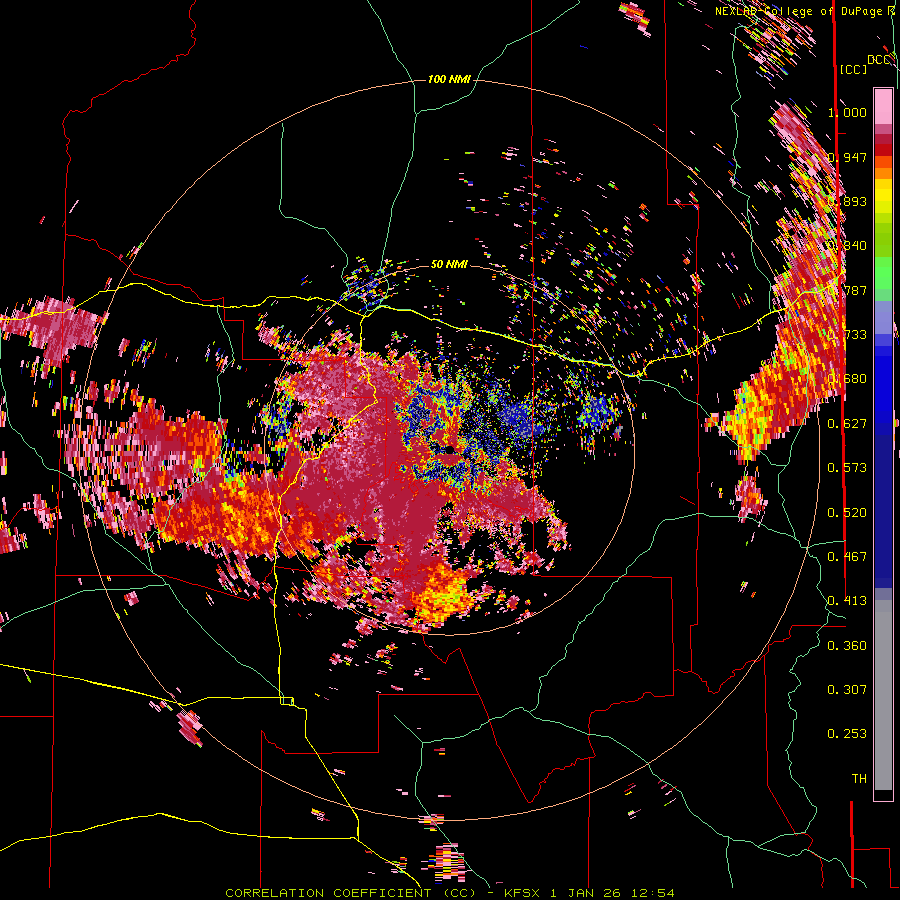Click the "NEXLAB-College of DuPage" header text
The width and height of the screenshot is (900, 900).
(799, 11)
